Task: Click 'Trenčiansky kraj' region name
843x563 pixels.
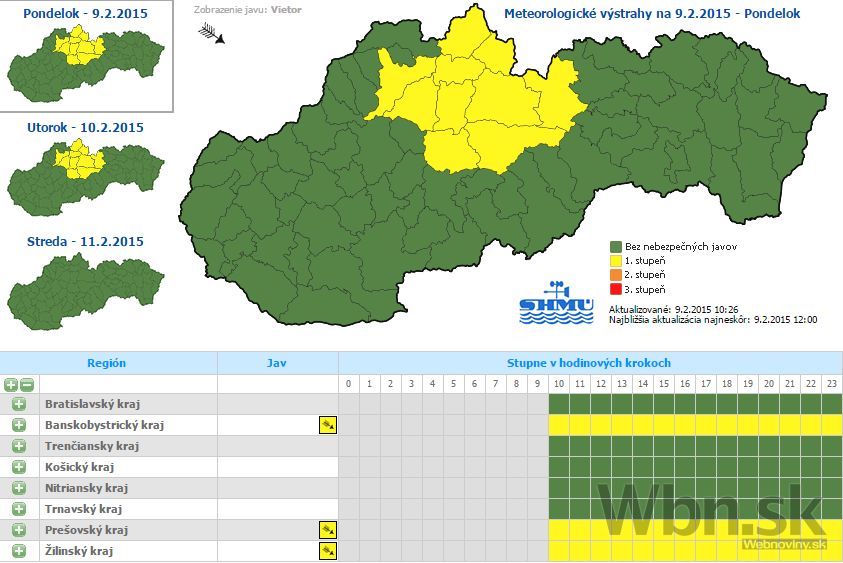Action: click(x=92, y=446)
